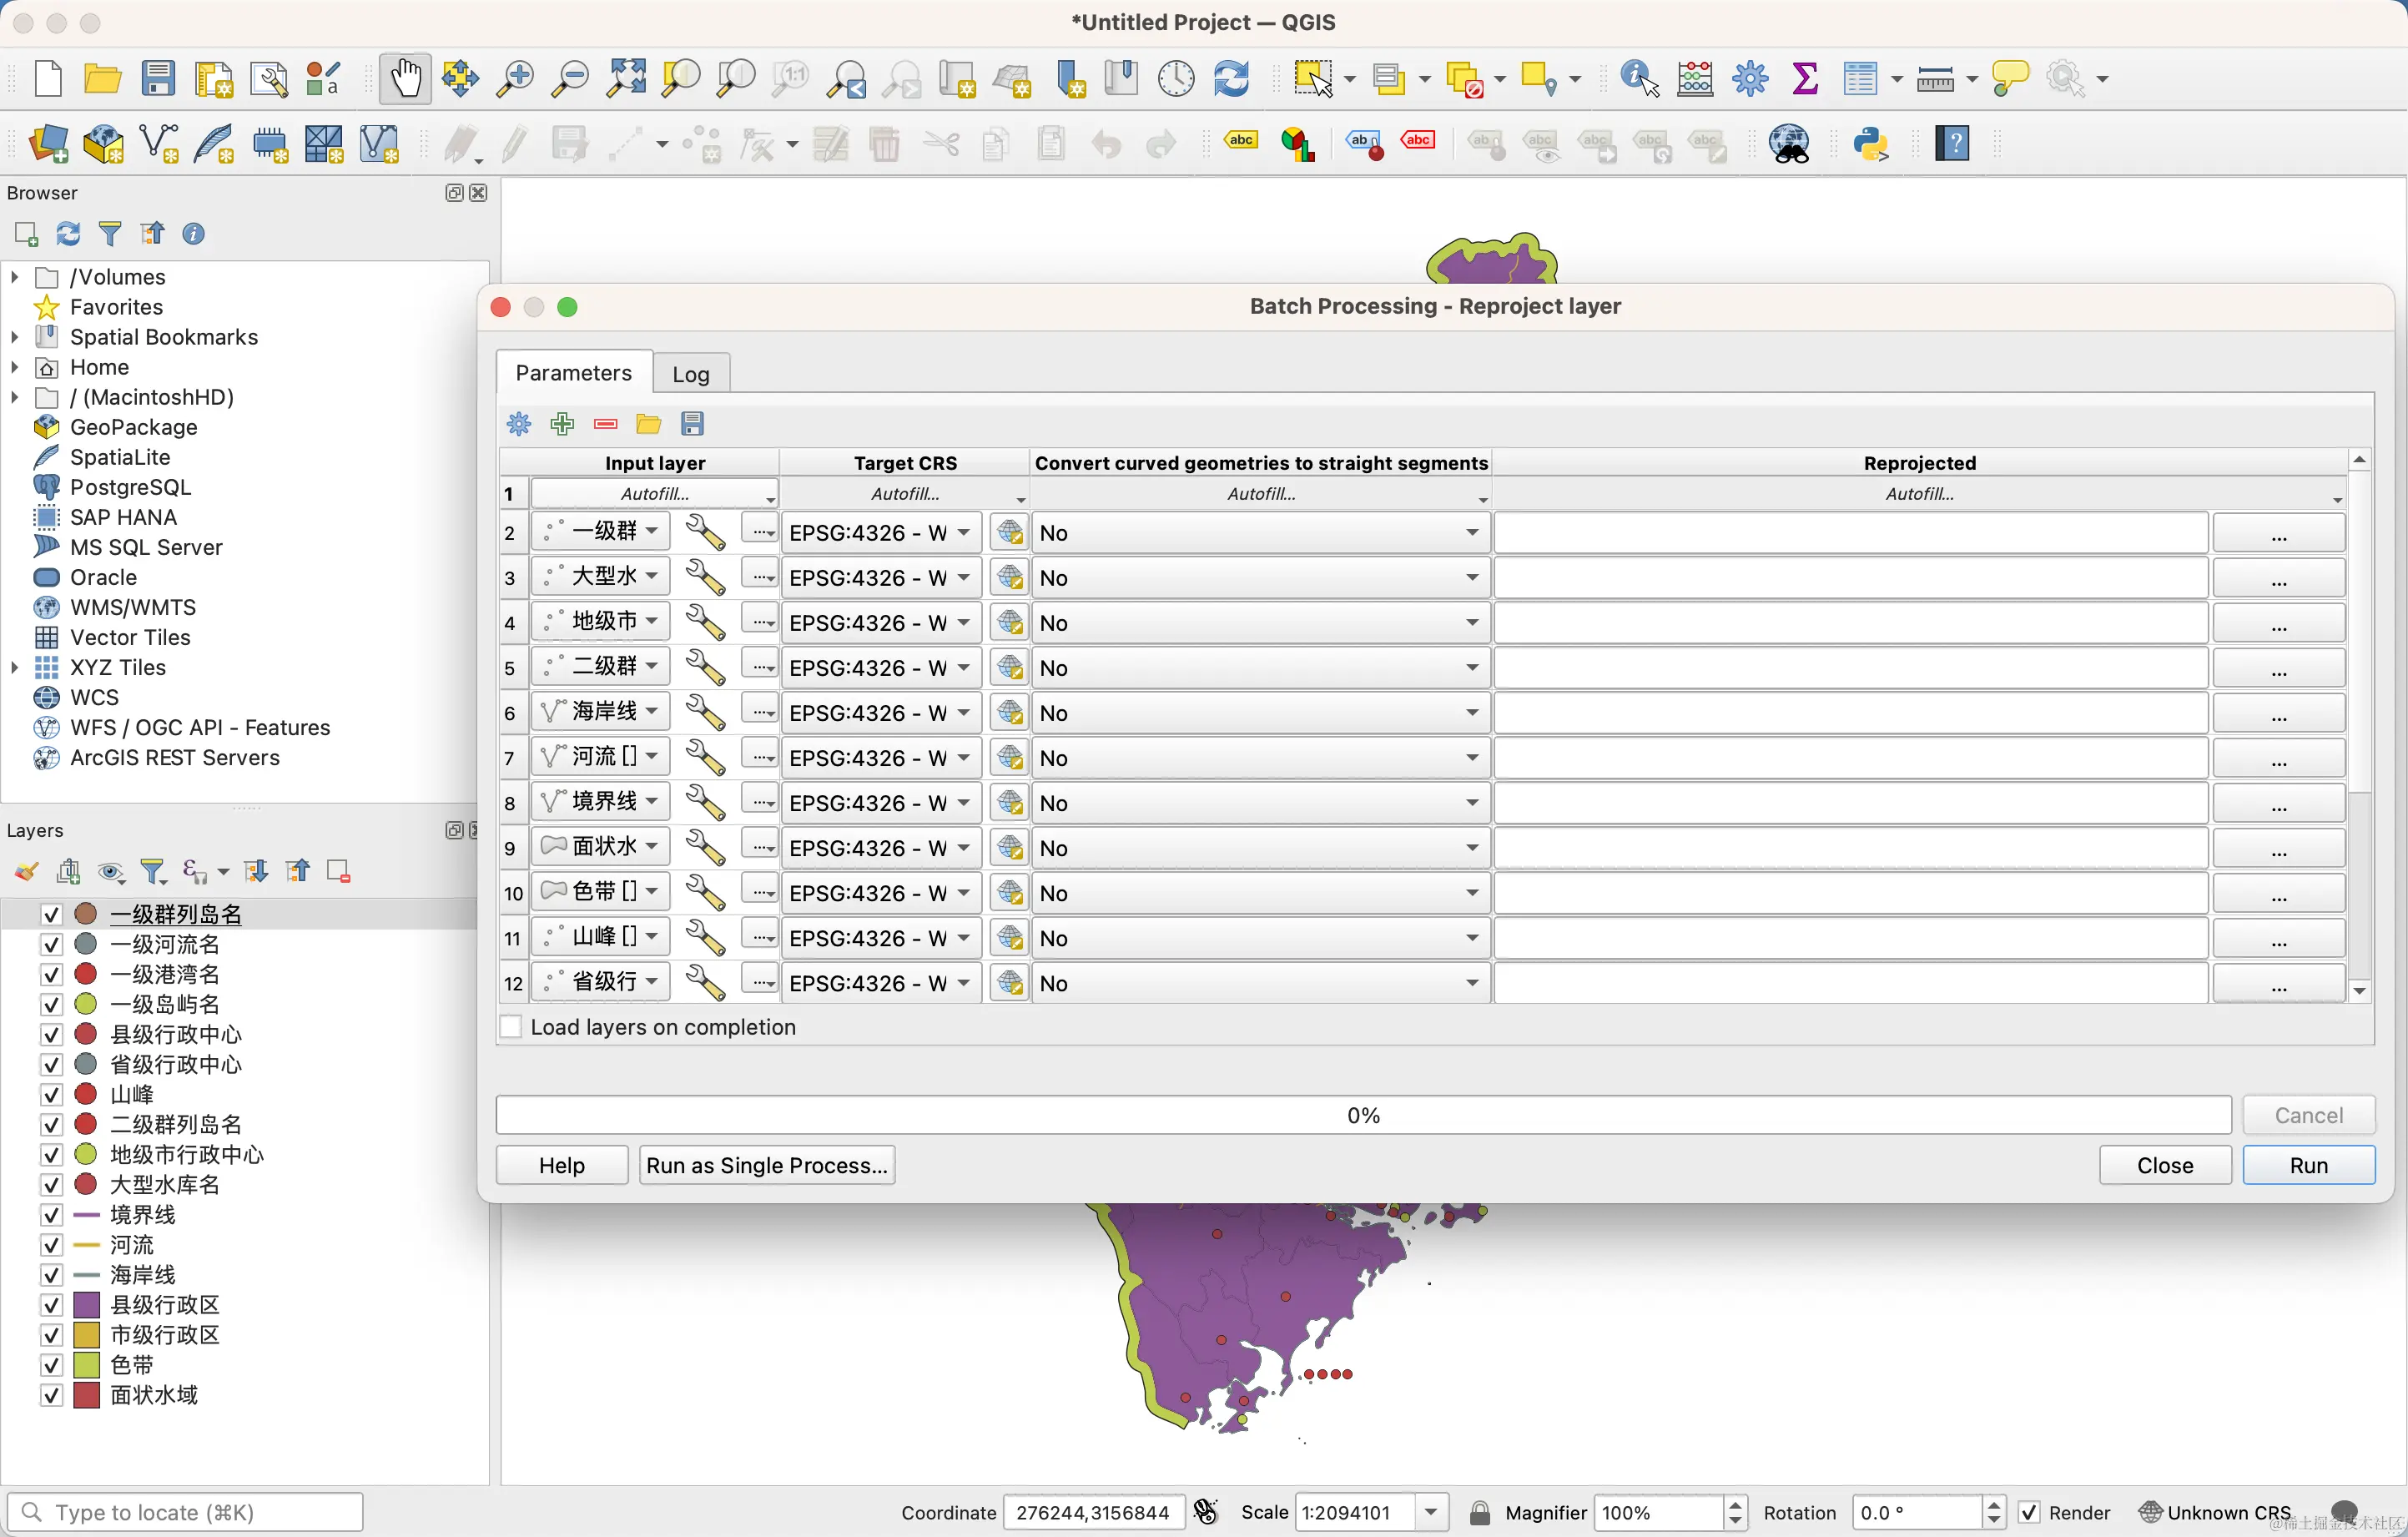Screen dimensions: 2408x1537
Task: Click the 0% progress bar
Action: pos(1363,1115)
